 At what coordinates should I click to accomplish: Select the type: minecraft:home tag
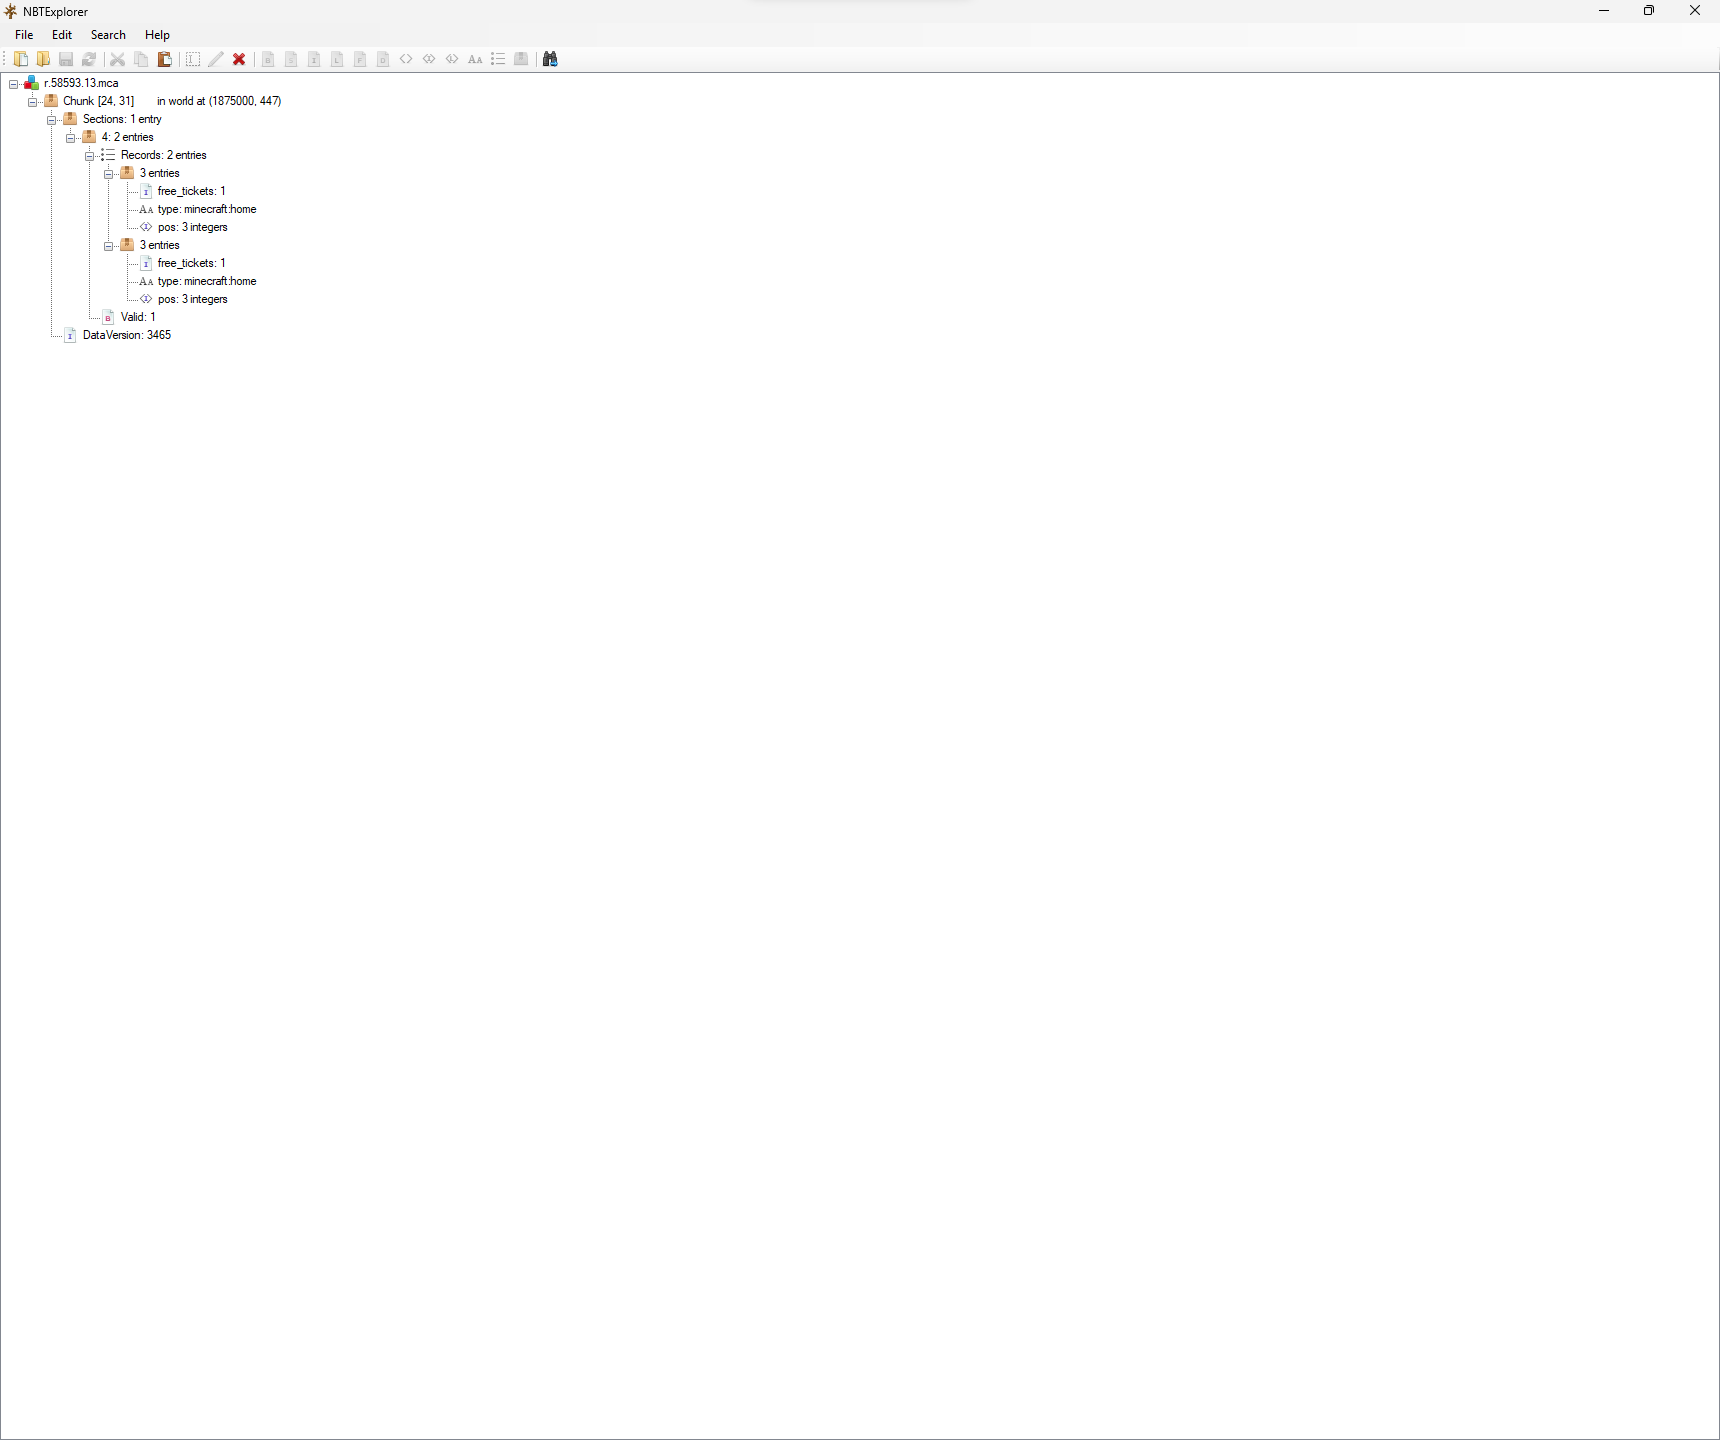pos(207,209)
